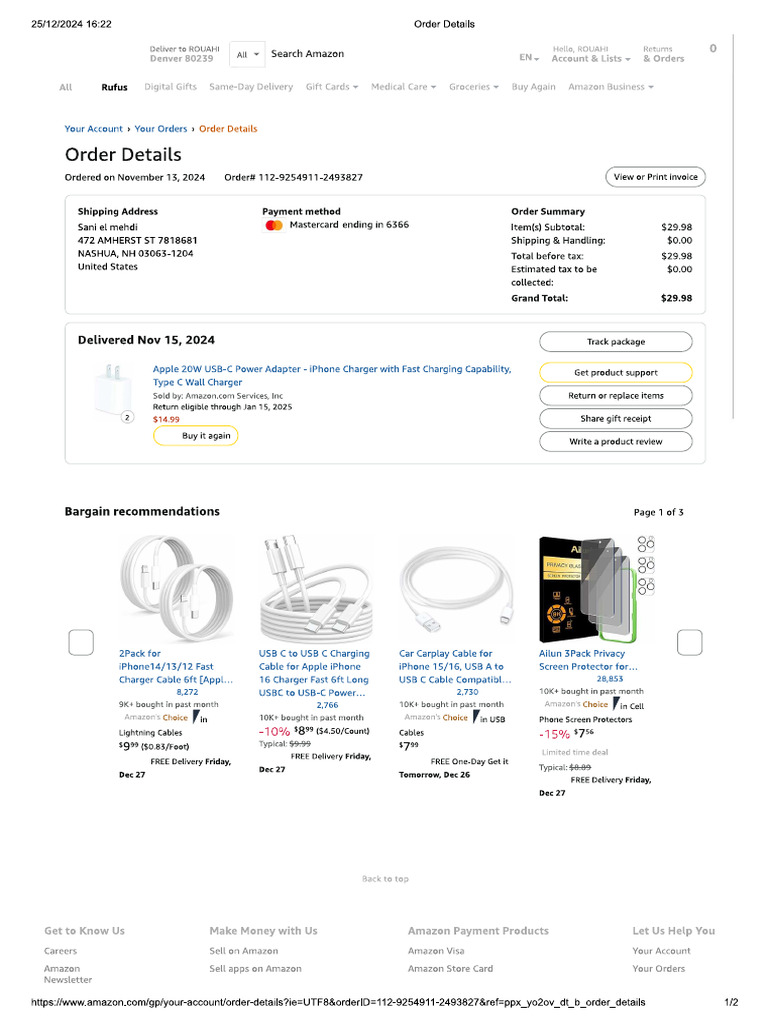This screenshot has height=1024, width=768.
Task: Click Back to top link
Action: 385,879
